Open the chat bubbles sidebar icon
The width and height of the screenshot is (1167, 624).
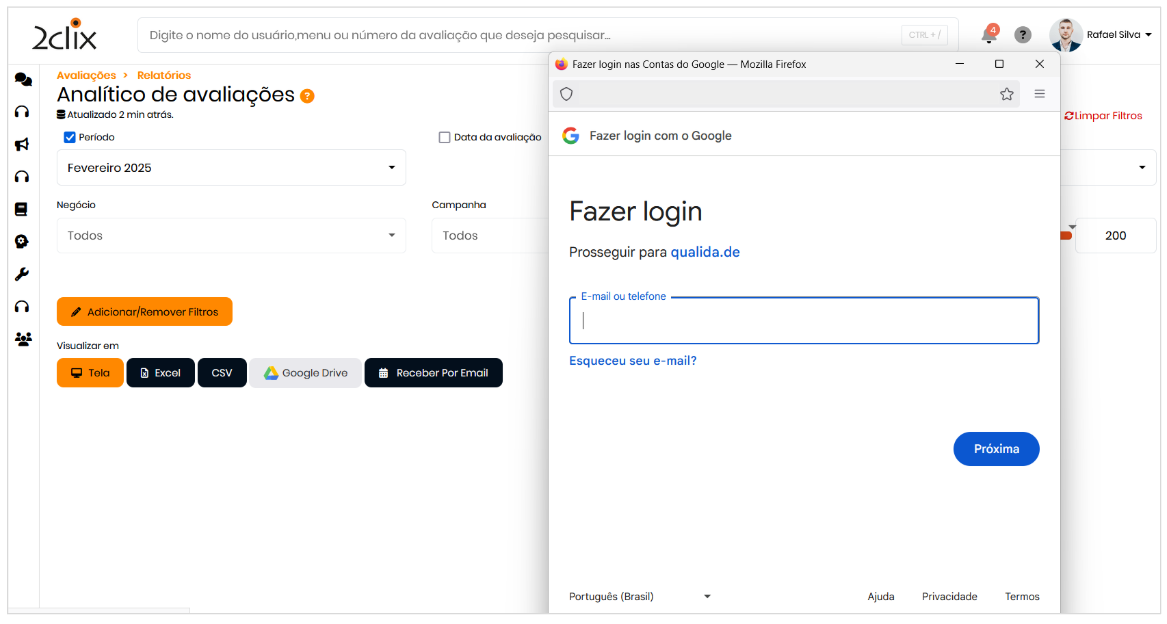pos(22,80)
